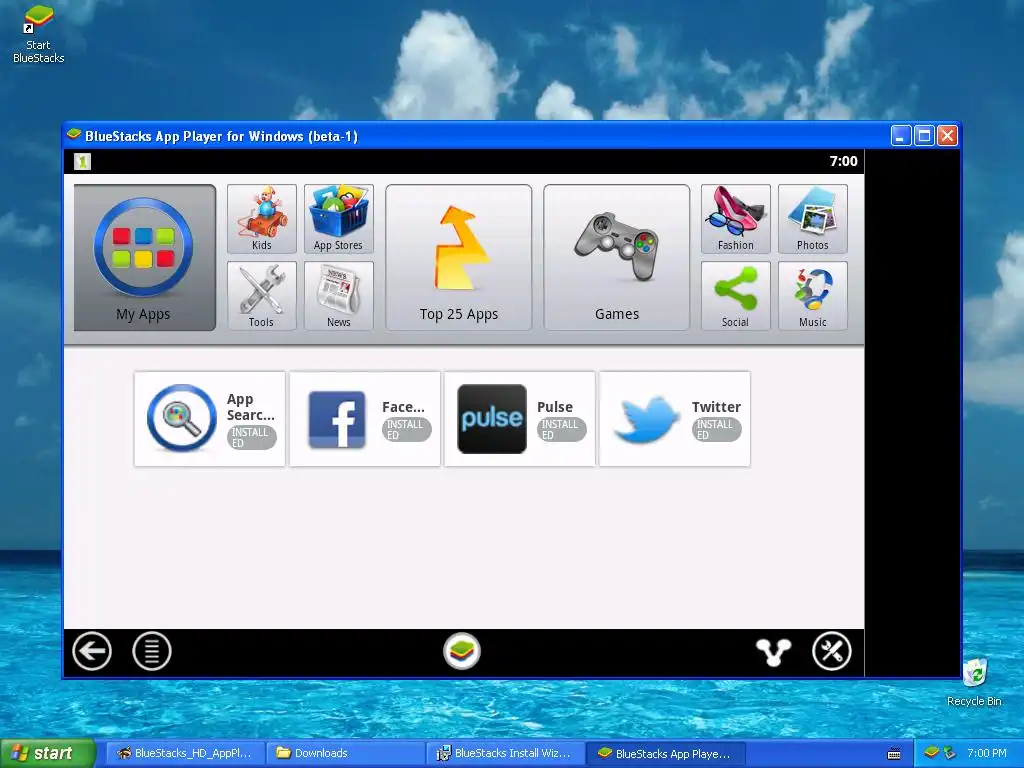Click the App Search INSTALLED badge
The image size is (1024, 768).
[251, 438]
